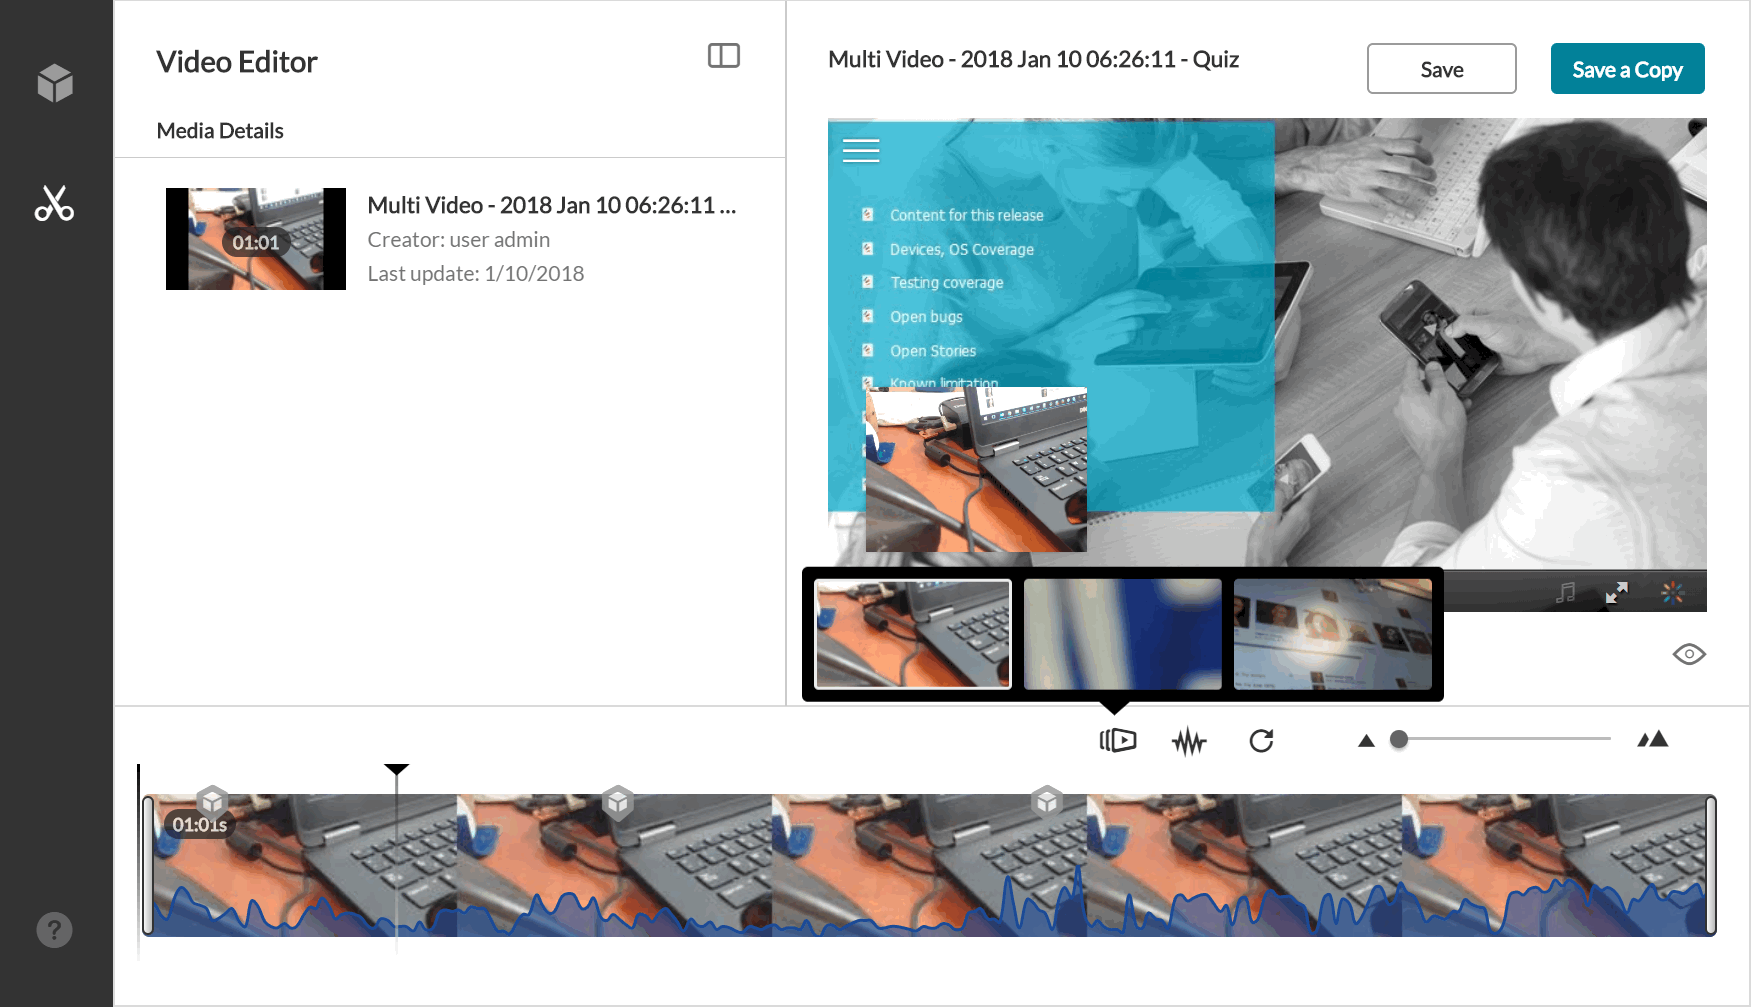Click the music note icon in player
This screenshot has height=1008, width=1752.
click(x=1566, y=593)
